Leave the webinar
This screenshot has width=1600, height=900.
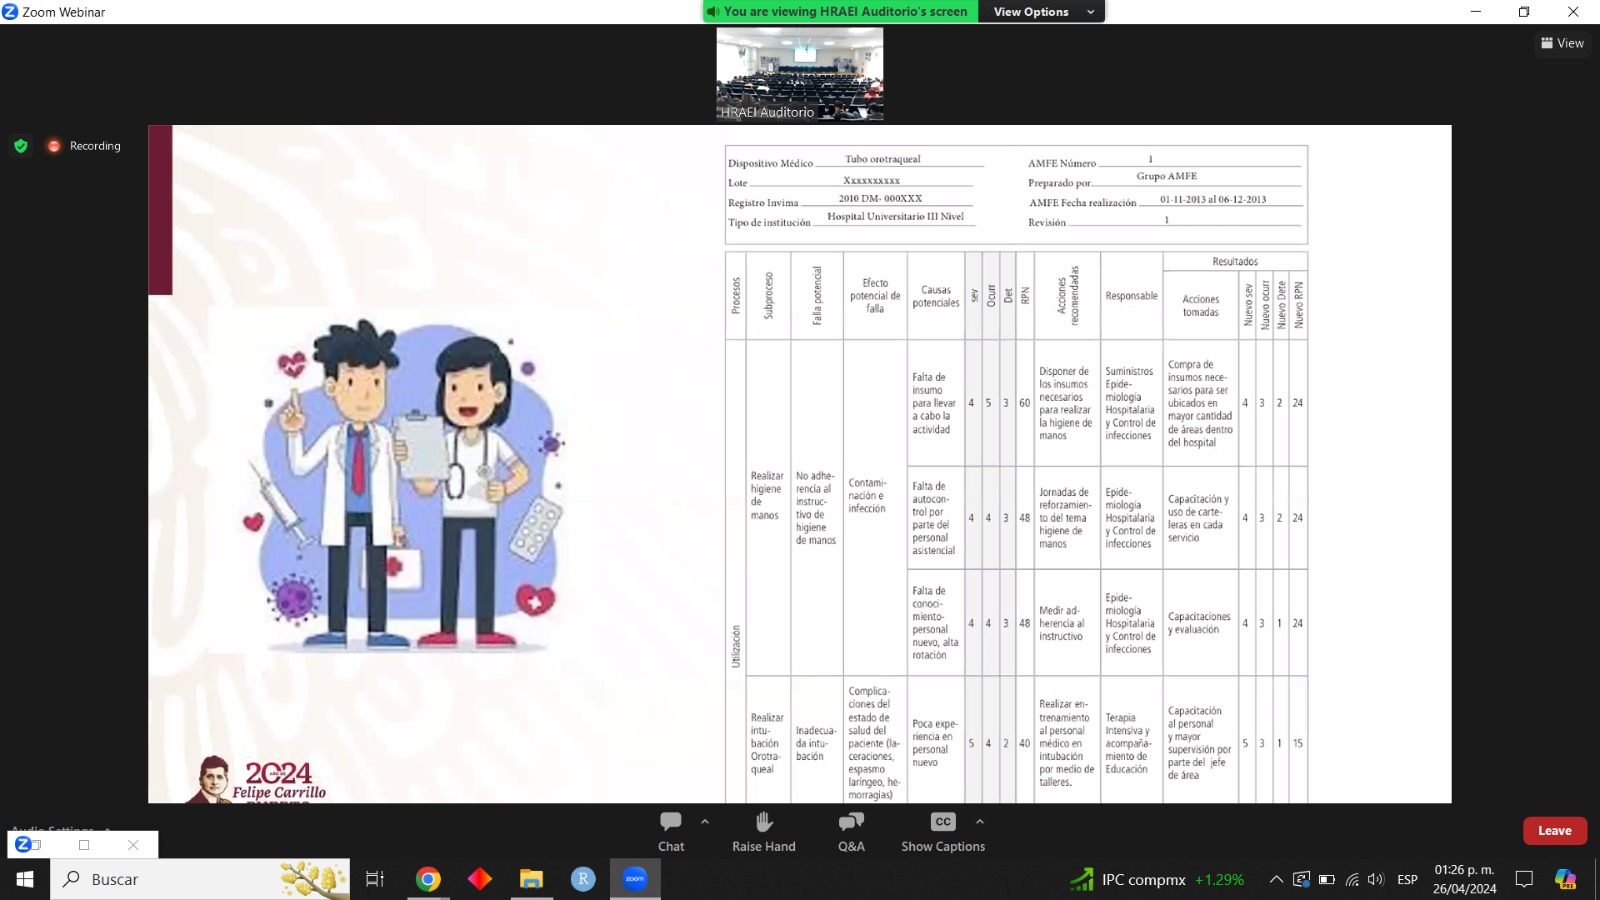1554,831
